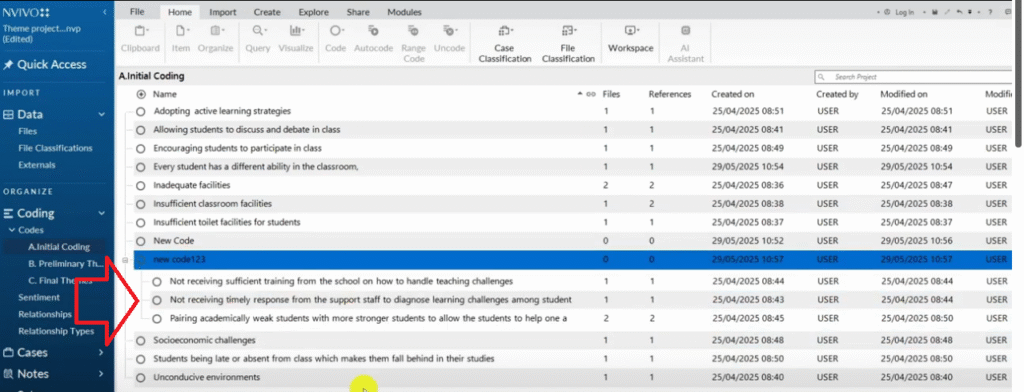The width and height of the screenshot is (1024, 392).
Task: Click the Save icon in title bar
Action: click(x=935, y=12)
